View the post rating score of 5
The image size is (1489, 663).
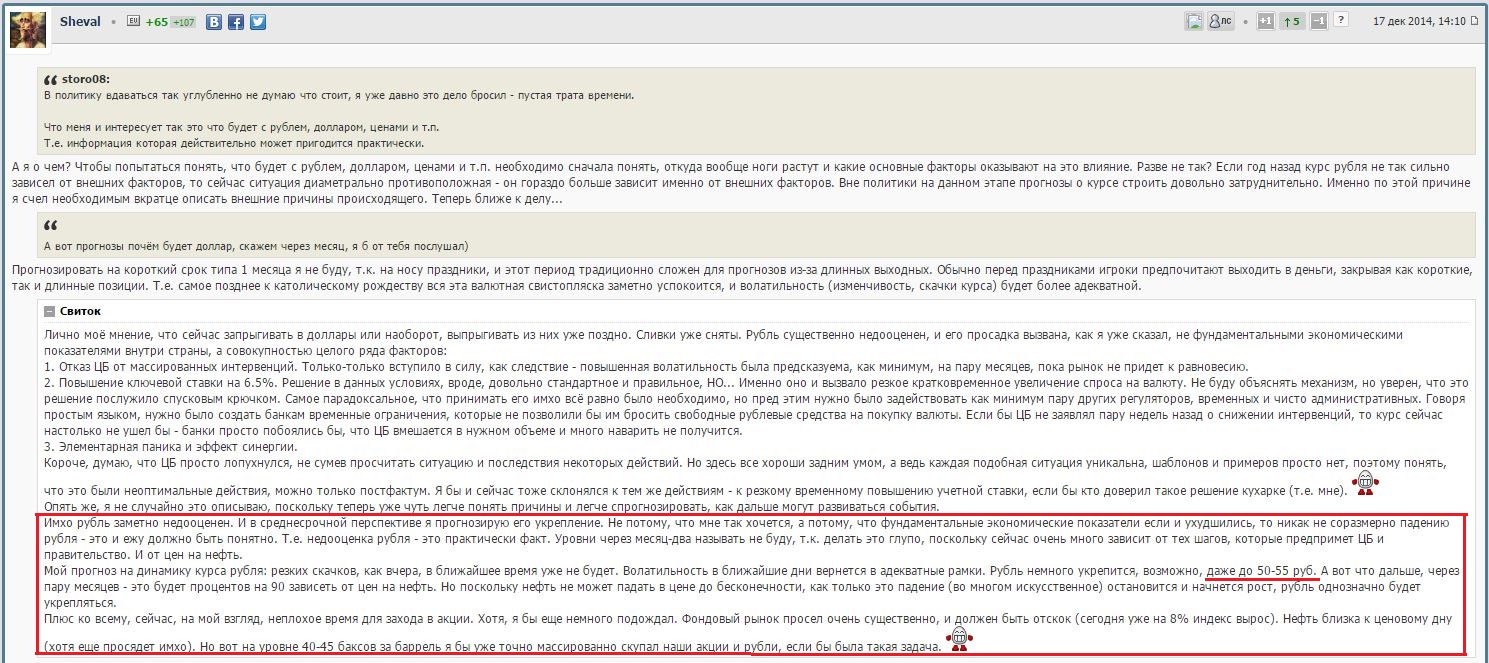[x=1292, y=21]
